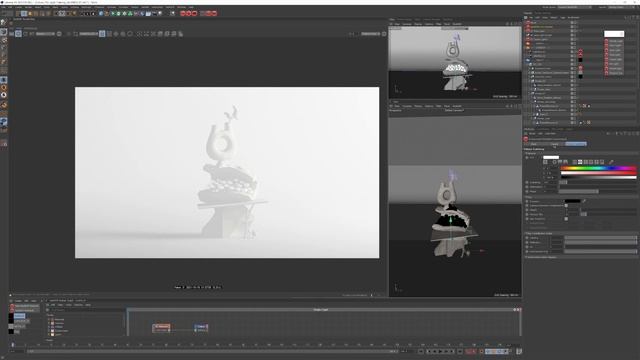Click the highlighted blue icon at render view toolbar start
Screen dimensions: 640x360
click(18, 34)
